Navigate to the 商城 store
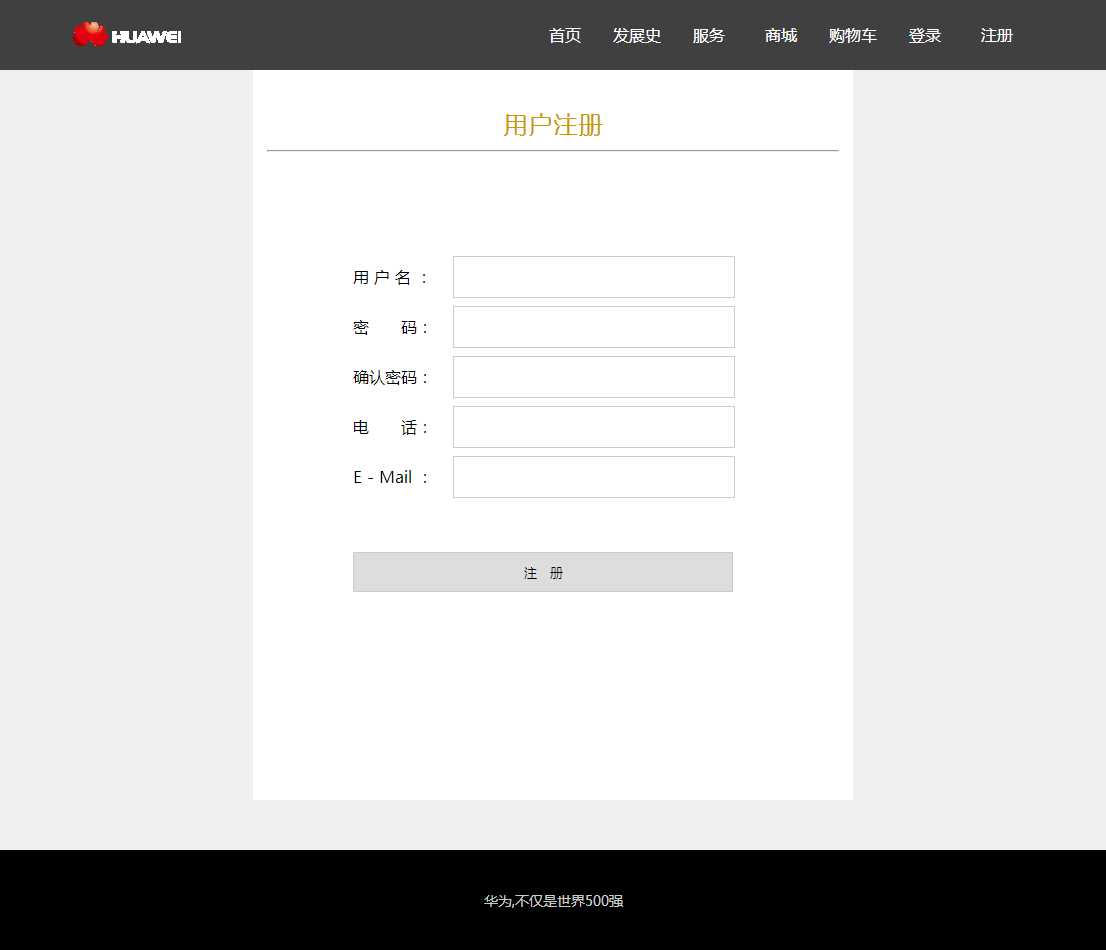The image size is (1106, 950). pyautogui.click(x=781, y=36)
